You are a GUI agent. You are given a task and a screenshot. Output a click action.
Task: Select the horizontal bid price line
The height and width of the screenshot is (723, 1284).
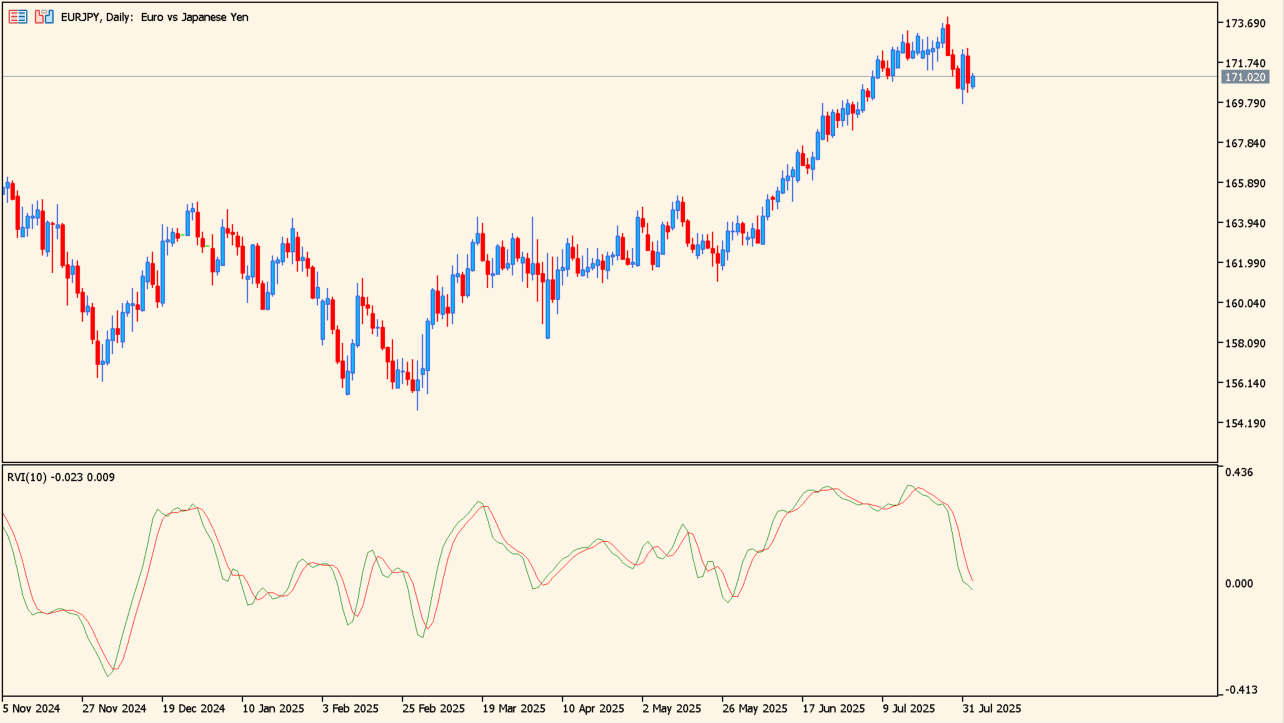[x=600, y=76]
